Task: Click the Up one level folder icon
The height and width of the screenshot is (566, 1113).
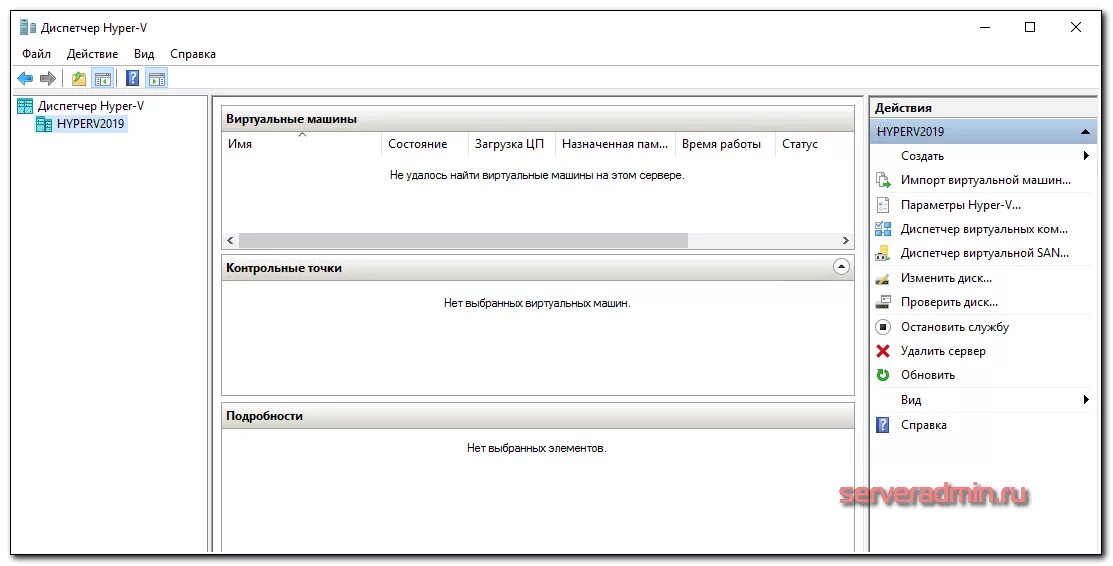Action: (79, 78)
